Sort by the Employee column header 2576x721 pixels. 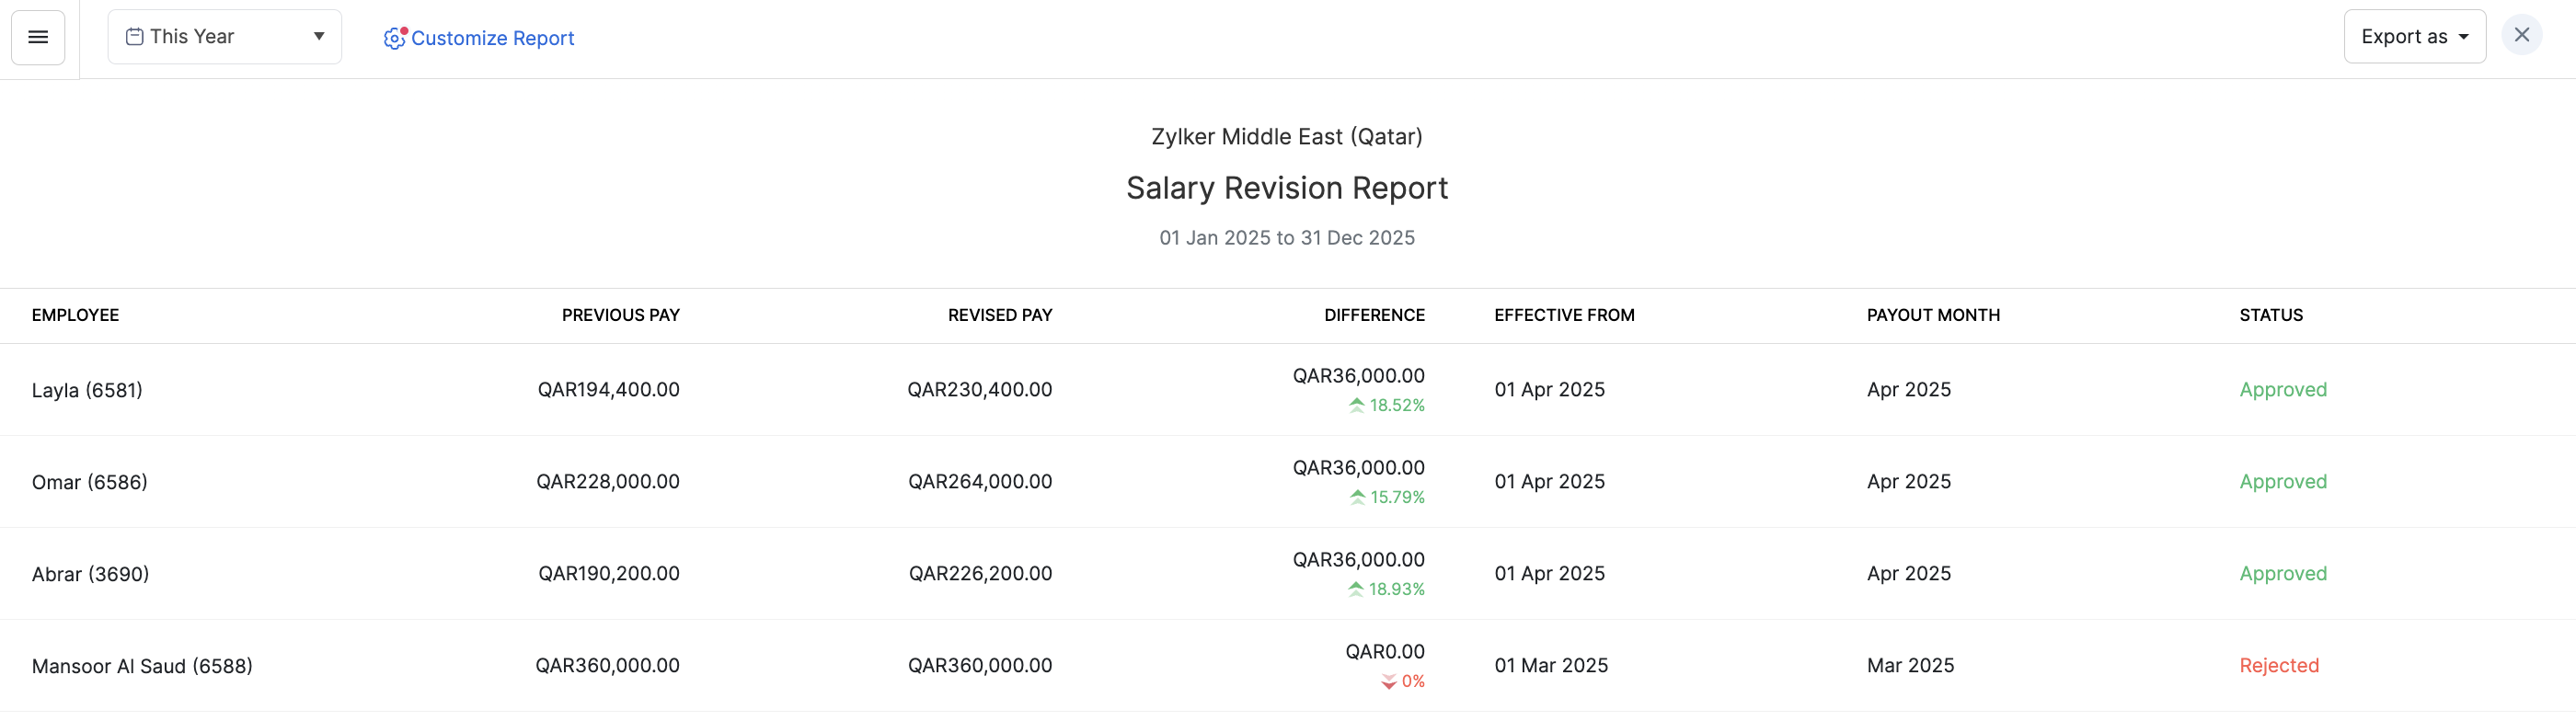[75, 315]
